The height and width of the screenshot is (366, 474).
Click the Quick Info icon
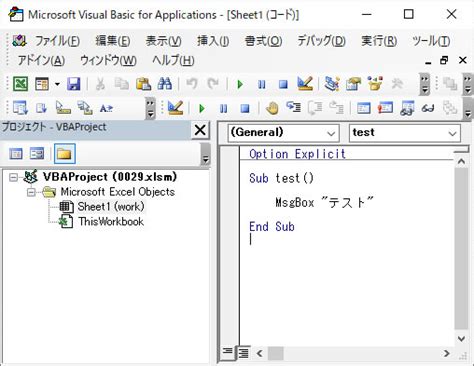pos(63,108)
